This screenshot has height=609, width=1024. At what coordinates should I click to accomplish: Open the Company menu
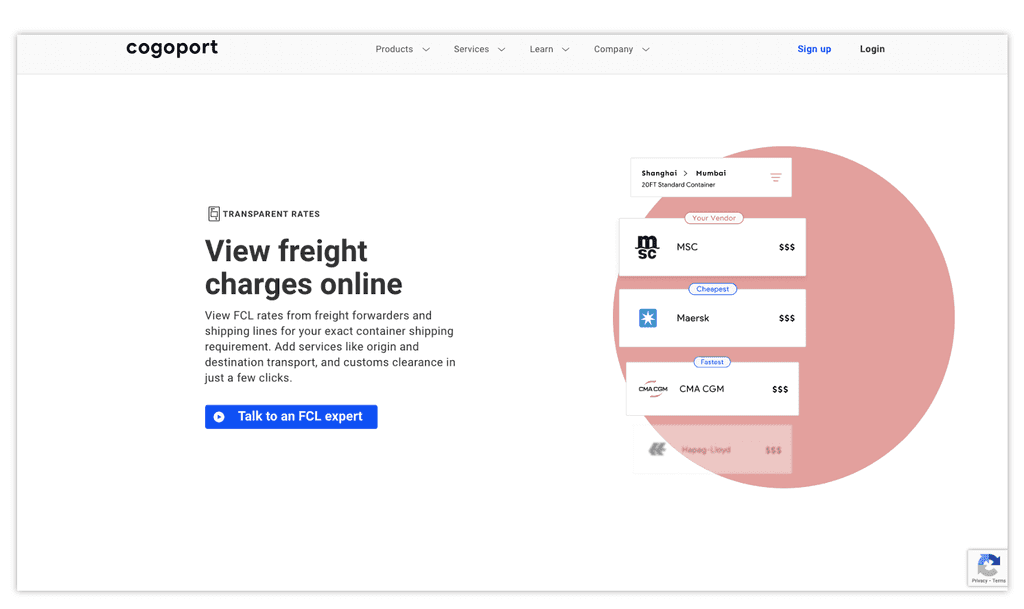point(613,49)
